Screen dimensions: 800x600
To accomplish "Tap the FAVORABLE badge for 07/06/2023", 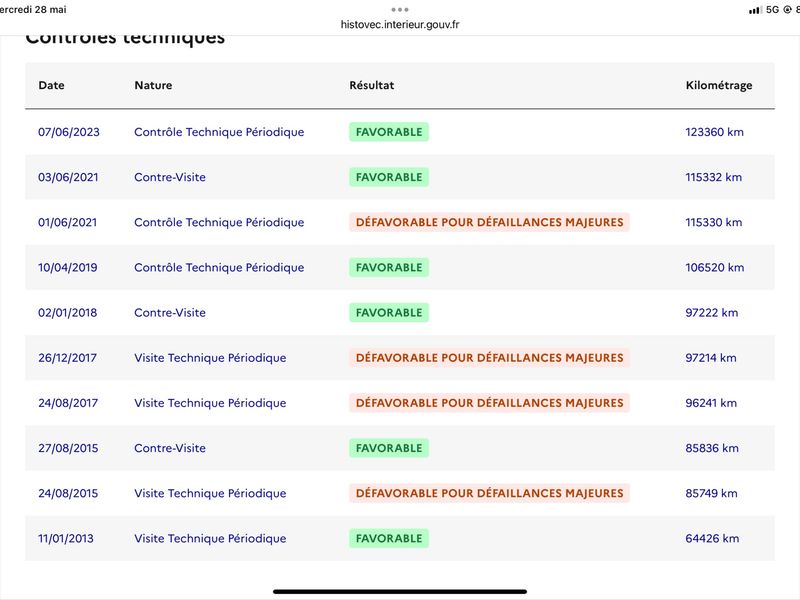I will (389, 132).
